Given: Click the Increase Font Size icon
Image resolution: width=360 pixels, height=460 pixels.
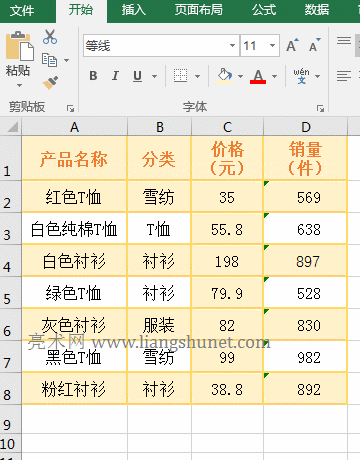Looking at the screenshot, I should click(293, 45).
